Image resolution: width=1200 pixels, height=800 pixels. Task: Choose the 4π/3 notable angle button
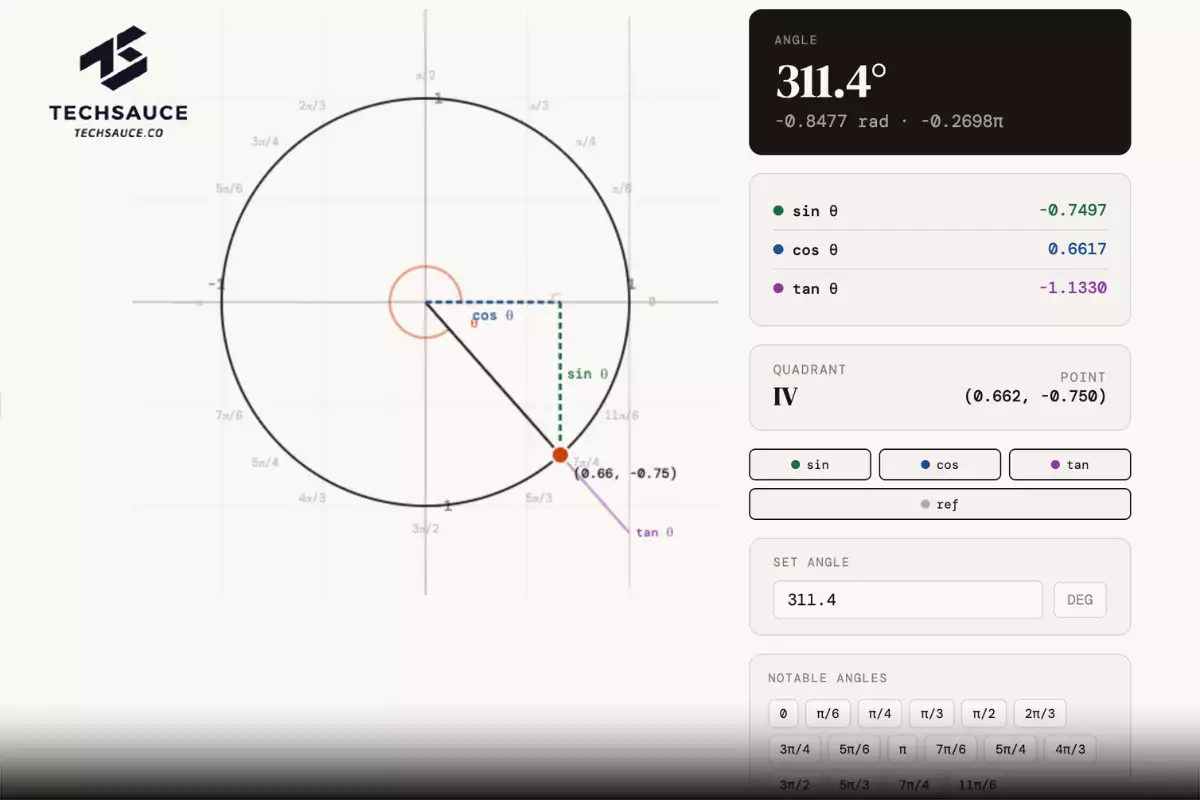coord(1070,749)
